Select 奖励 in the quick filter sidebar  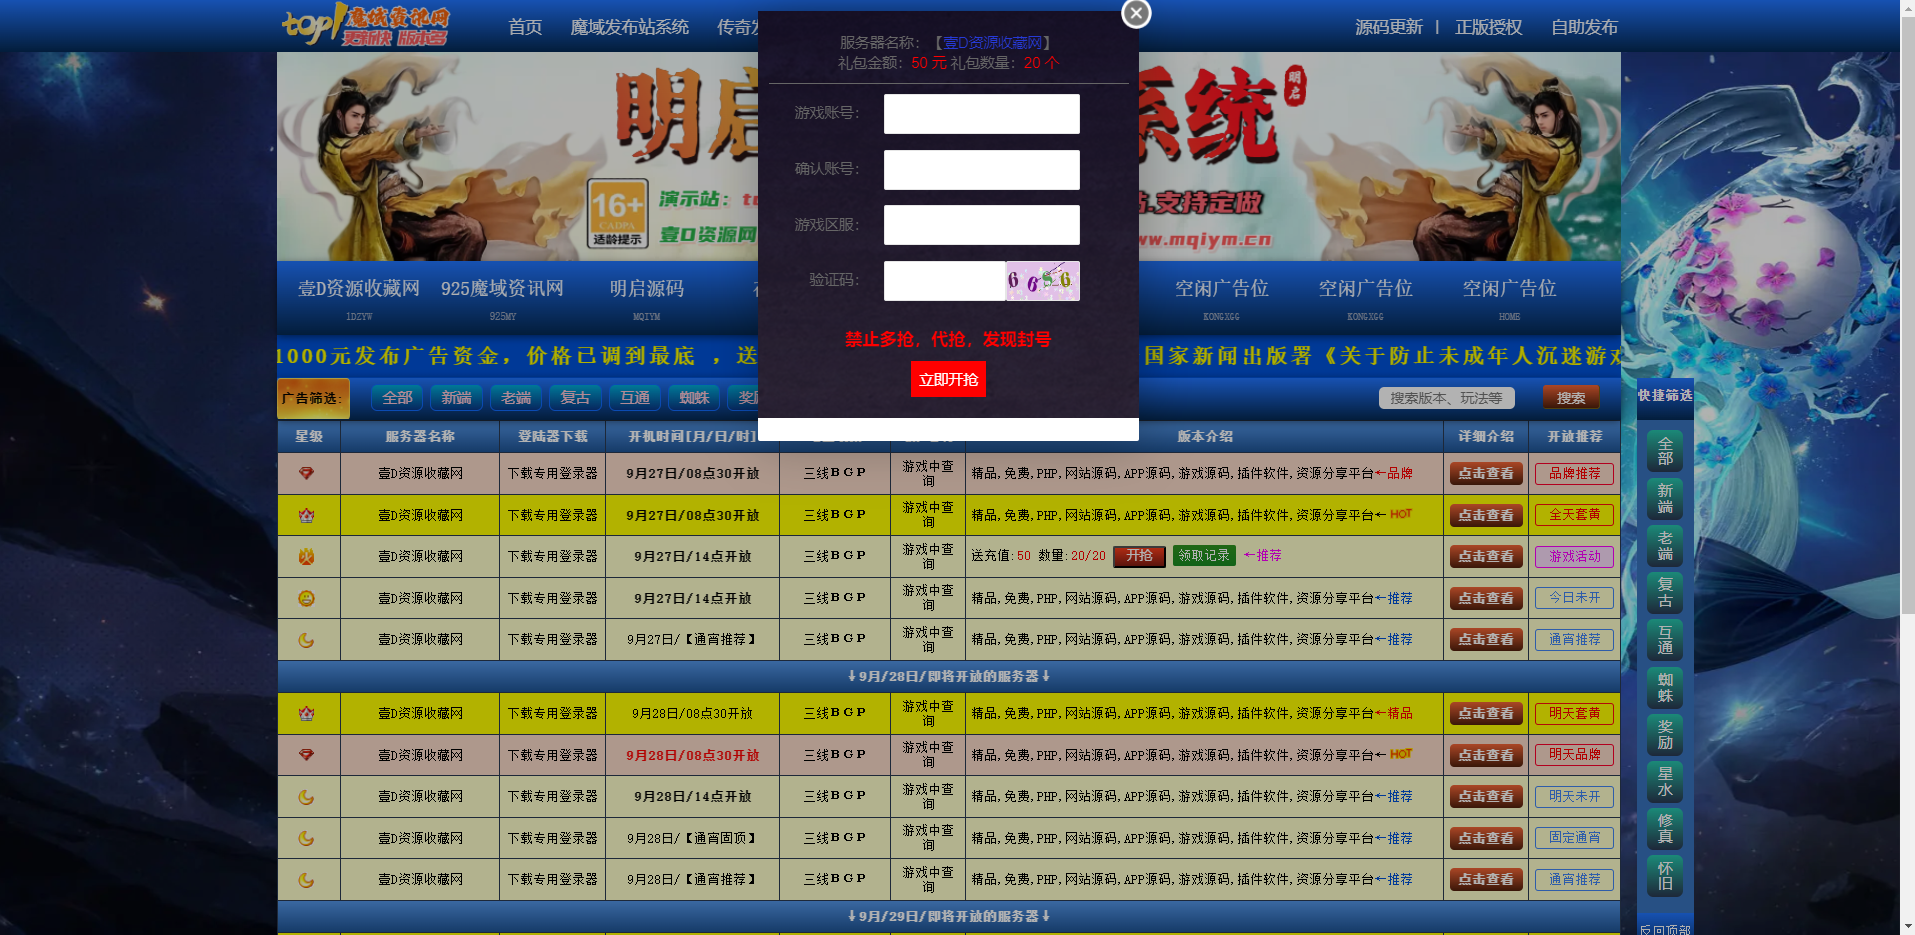[1665, 735]
